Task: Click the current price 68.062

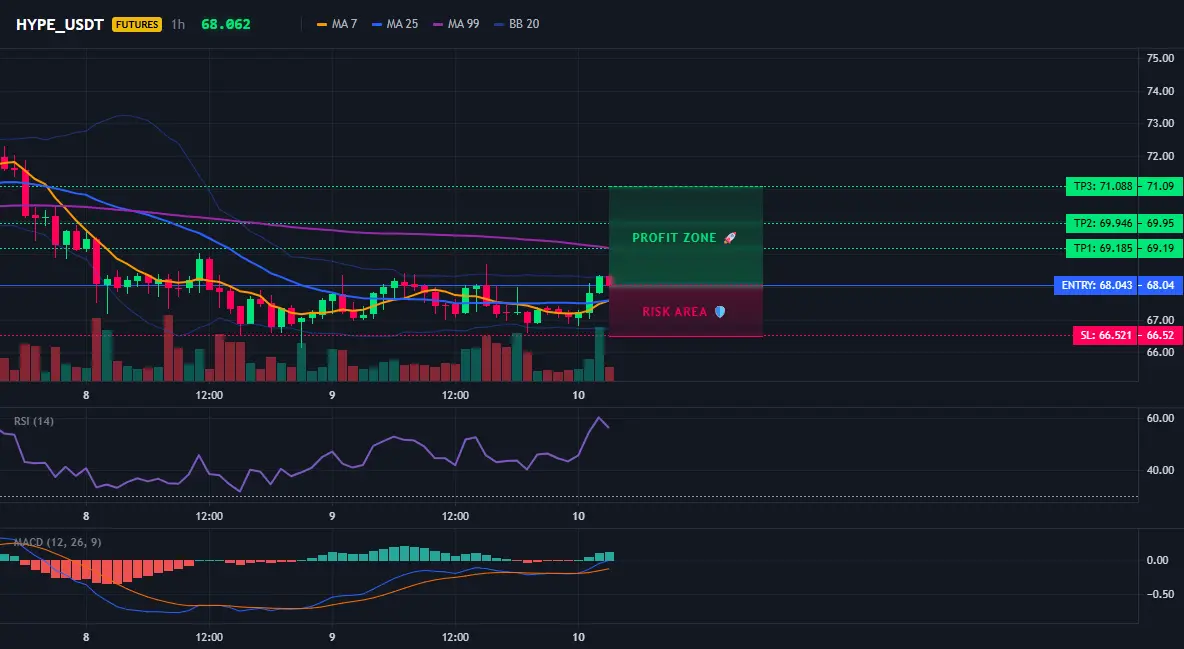Action: [x=226, y=24]
